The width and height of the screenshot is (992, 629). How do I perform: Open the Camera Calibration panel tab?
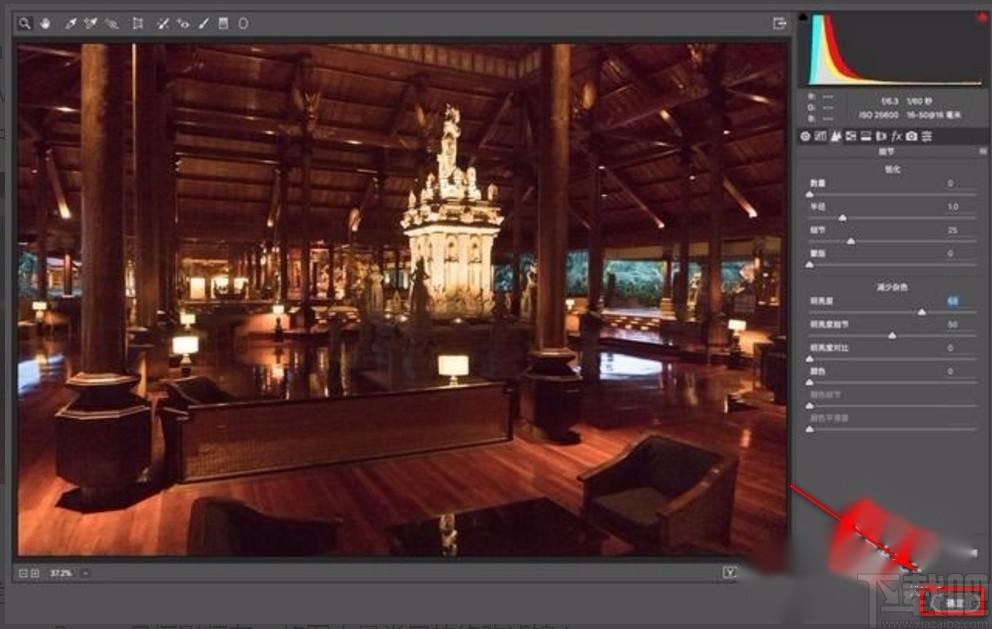tap(912, 135)
